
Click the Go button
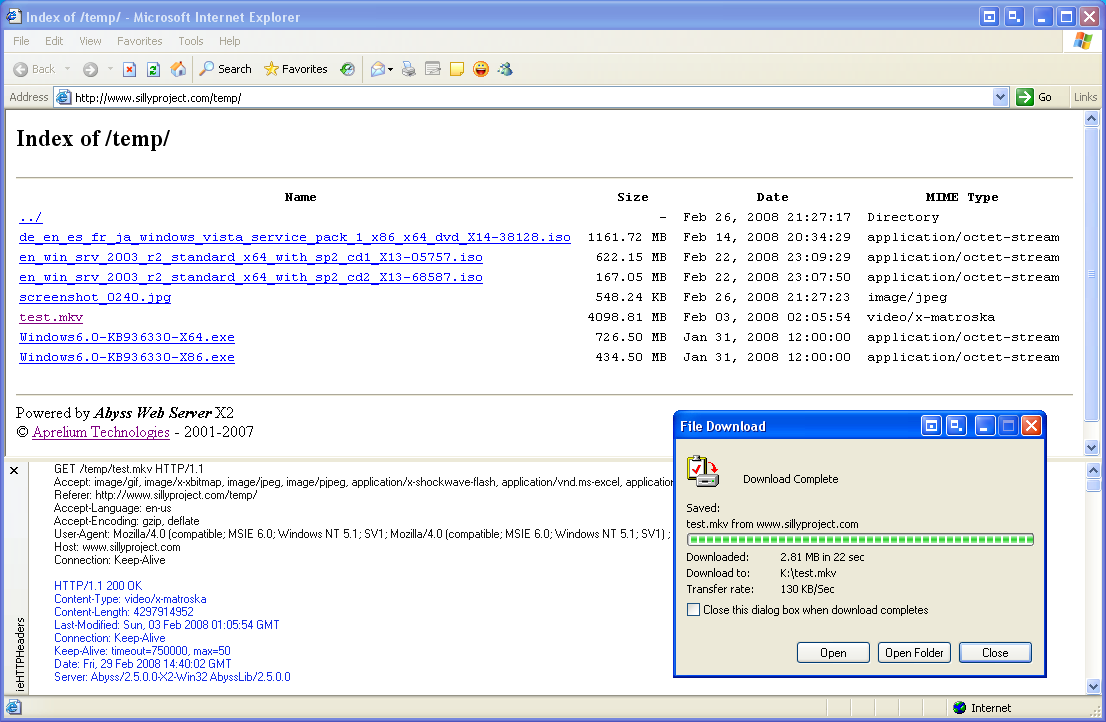coord(1034,97)
